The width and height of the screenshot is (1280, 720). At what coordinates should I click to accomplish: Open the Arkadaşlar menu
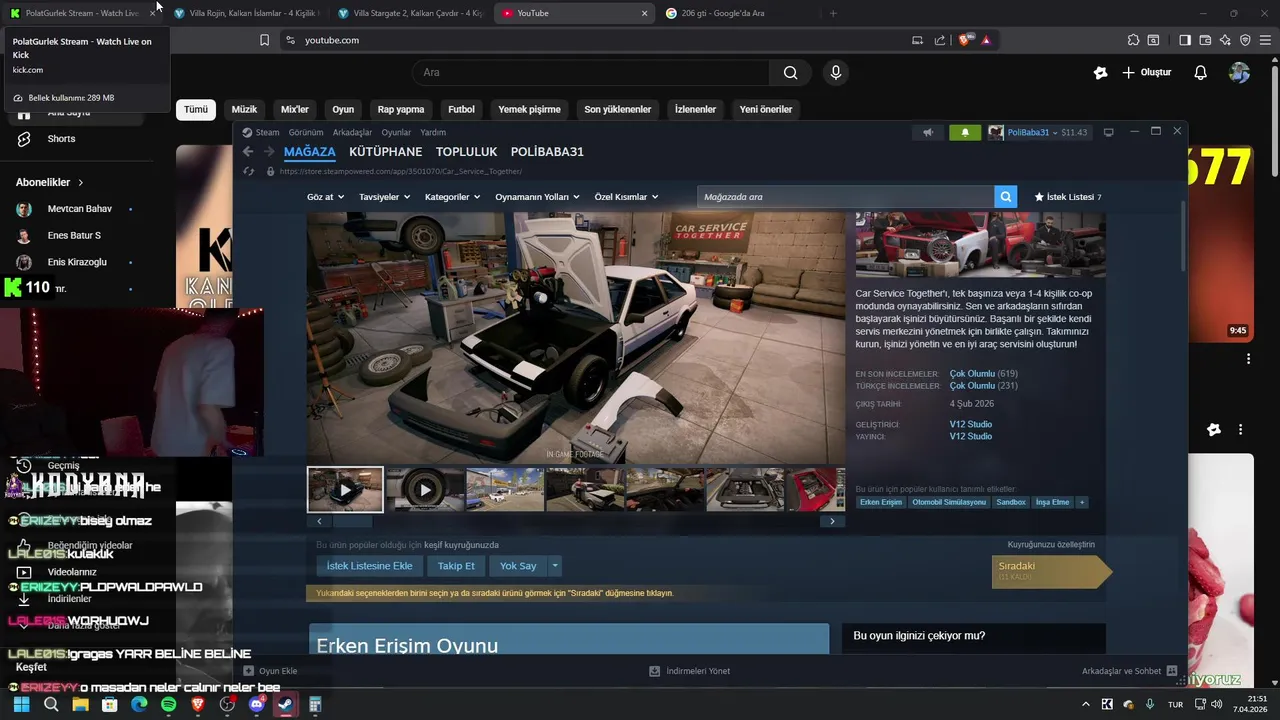pos(352,132)
